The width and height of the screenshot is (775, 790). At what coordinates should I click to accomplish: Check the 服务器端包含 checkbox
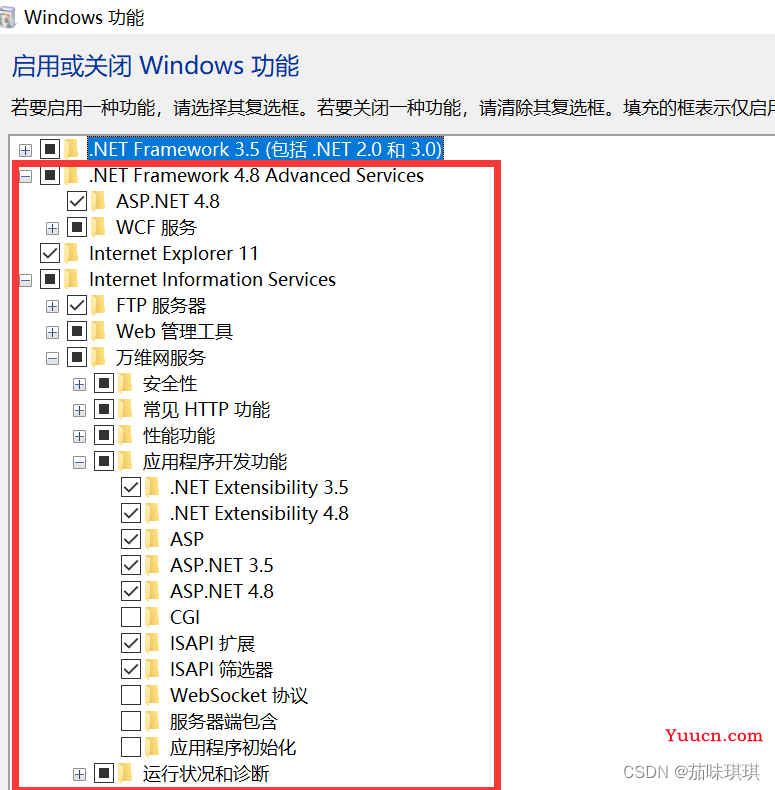pyautogui.click(x=131, y=721)
